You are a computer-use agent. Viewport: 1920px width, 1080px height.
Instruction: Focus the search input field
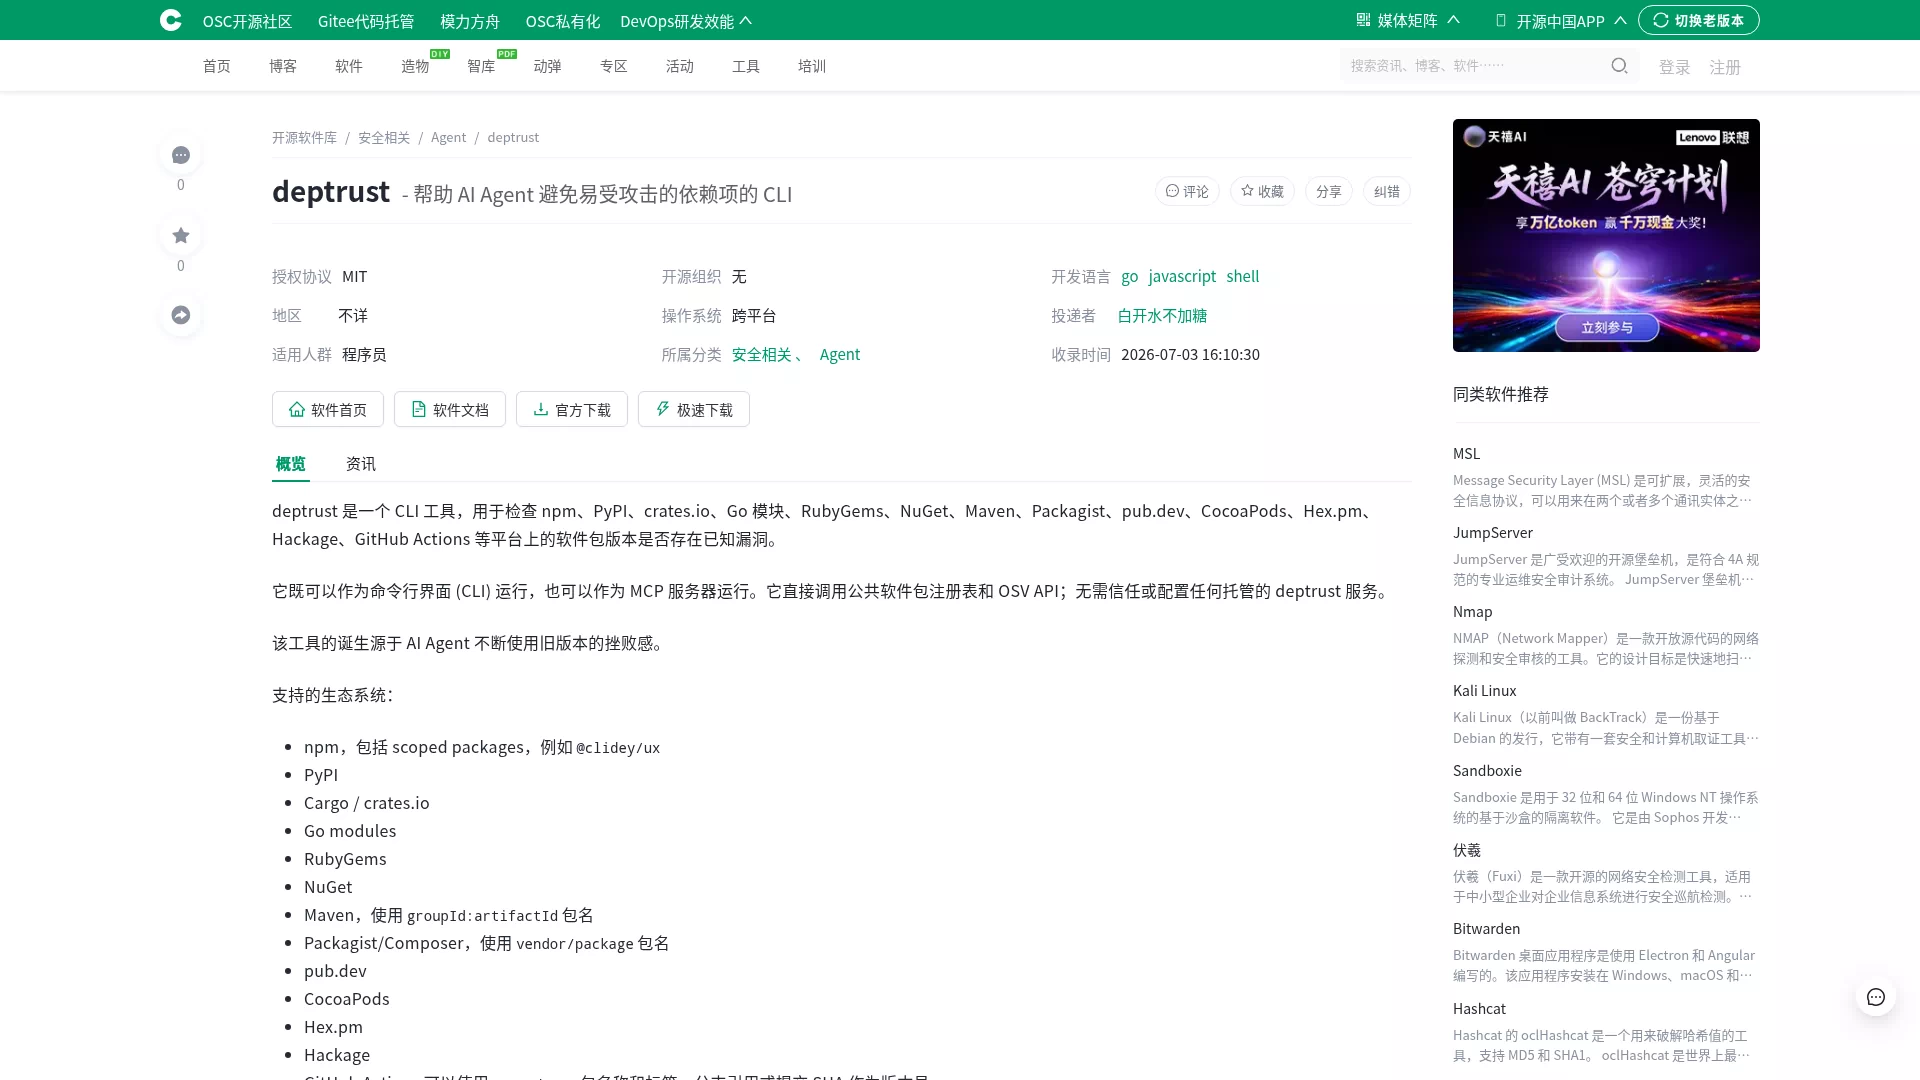coord(1475,66)
